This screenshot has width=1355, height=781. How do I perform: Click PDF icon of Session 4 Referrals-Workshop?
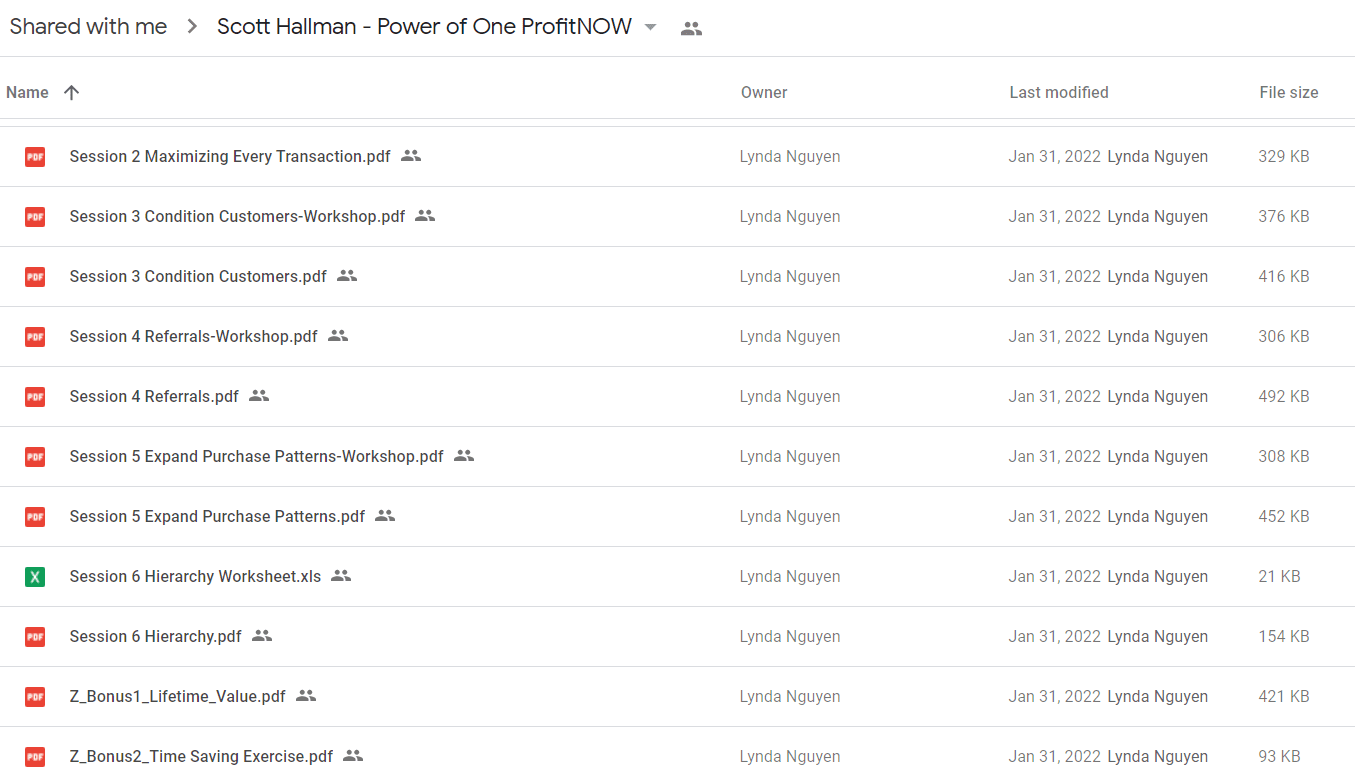[x=35, y=336]
